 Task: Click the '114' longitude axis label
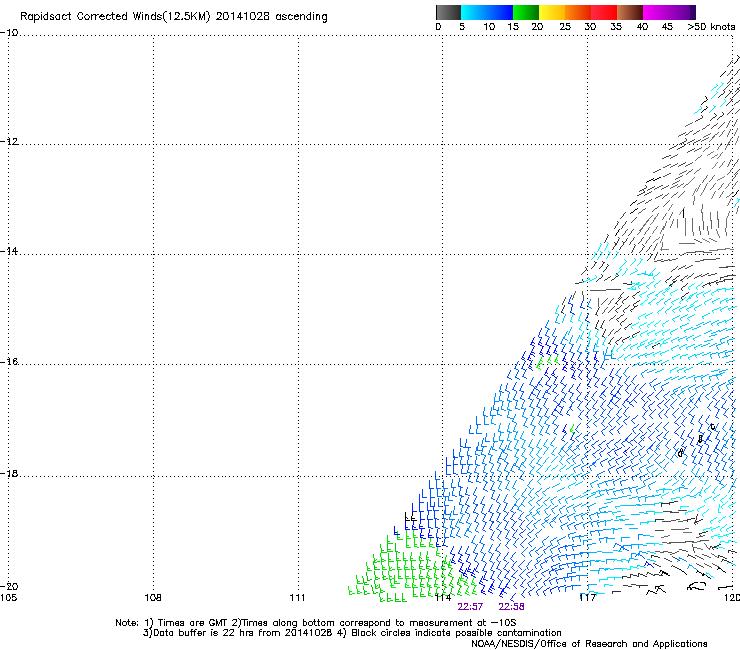click(x=443, y=598)
